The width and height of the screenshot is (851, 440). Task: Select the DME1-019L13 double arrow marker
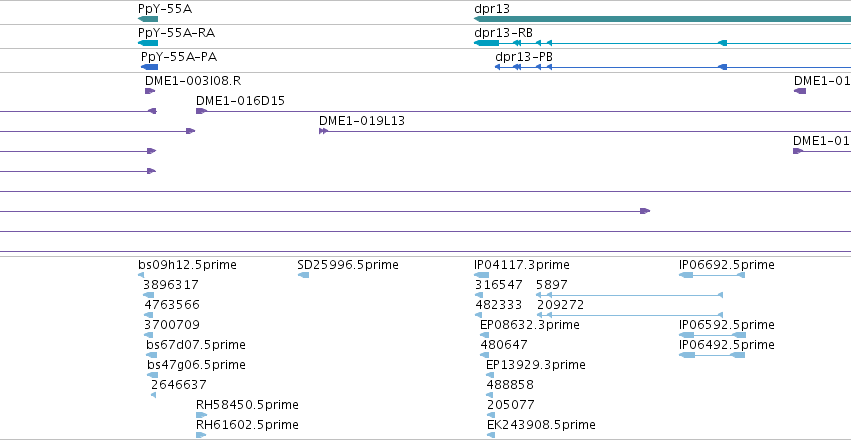323,131
